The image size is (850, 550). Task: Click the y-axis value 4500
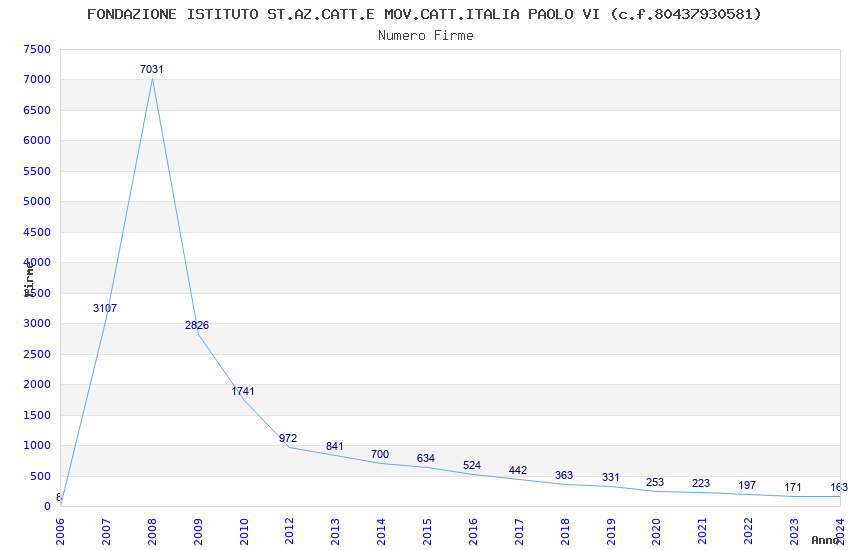[x=37, y=232]
